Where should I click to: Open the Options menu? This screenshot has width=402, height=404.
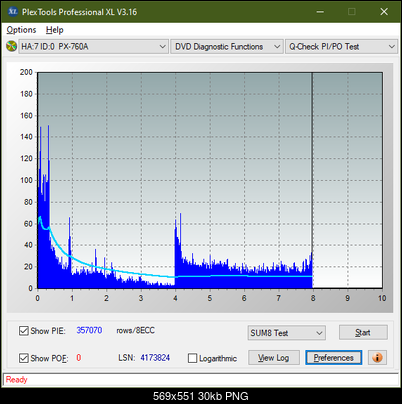[x=21, y=30]
